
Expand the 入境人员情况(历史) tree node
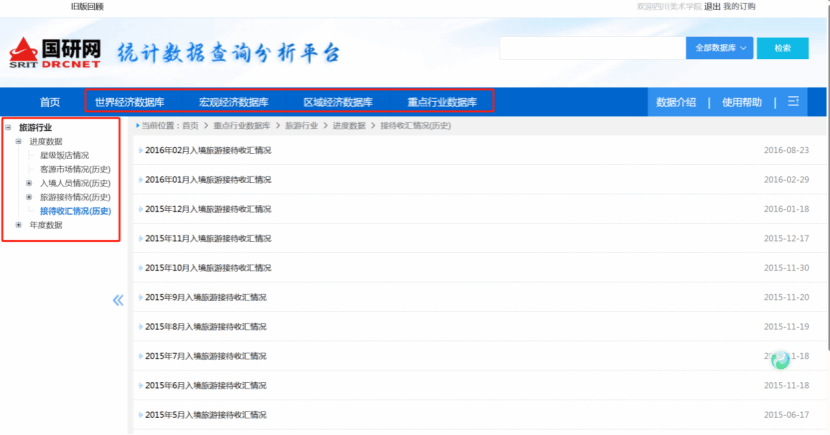pos(29,183)
